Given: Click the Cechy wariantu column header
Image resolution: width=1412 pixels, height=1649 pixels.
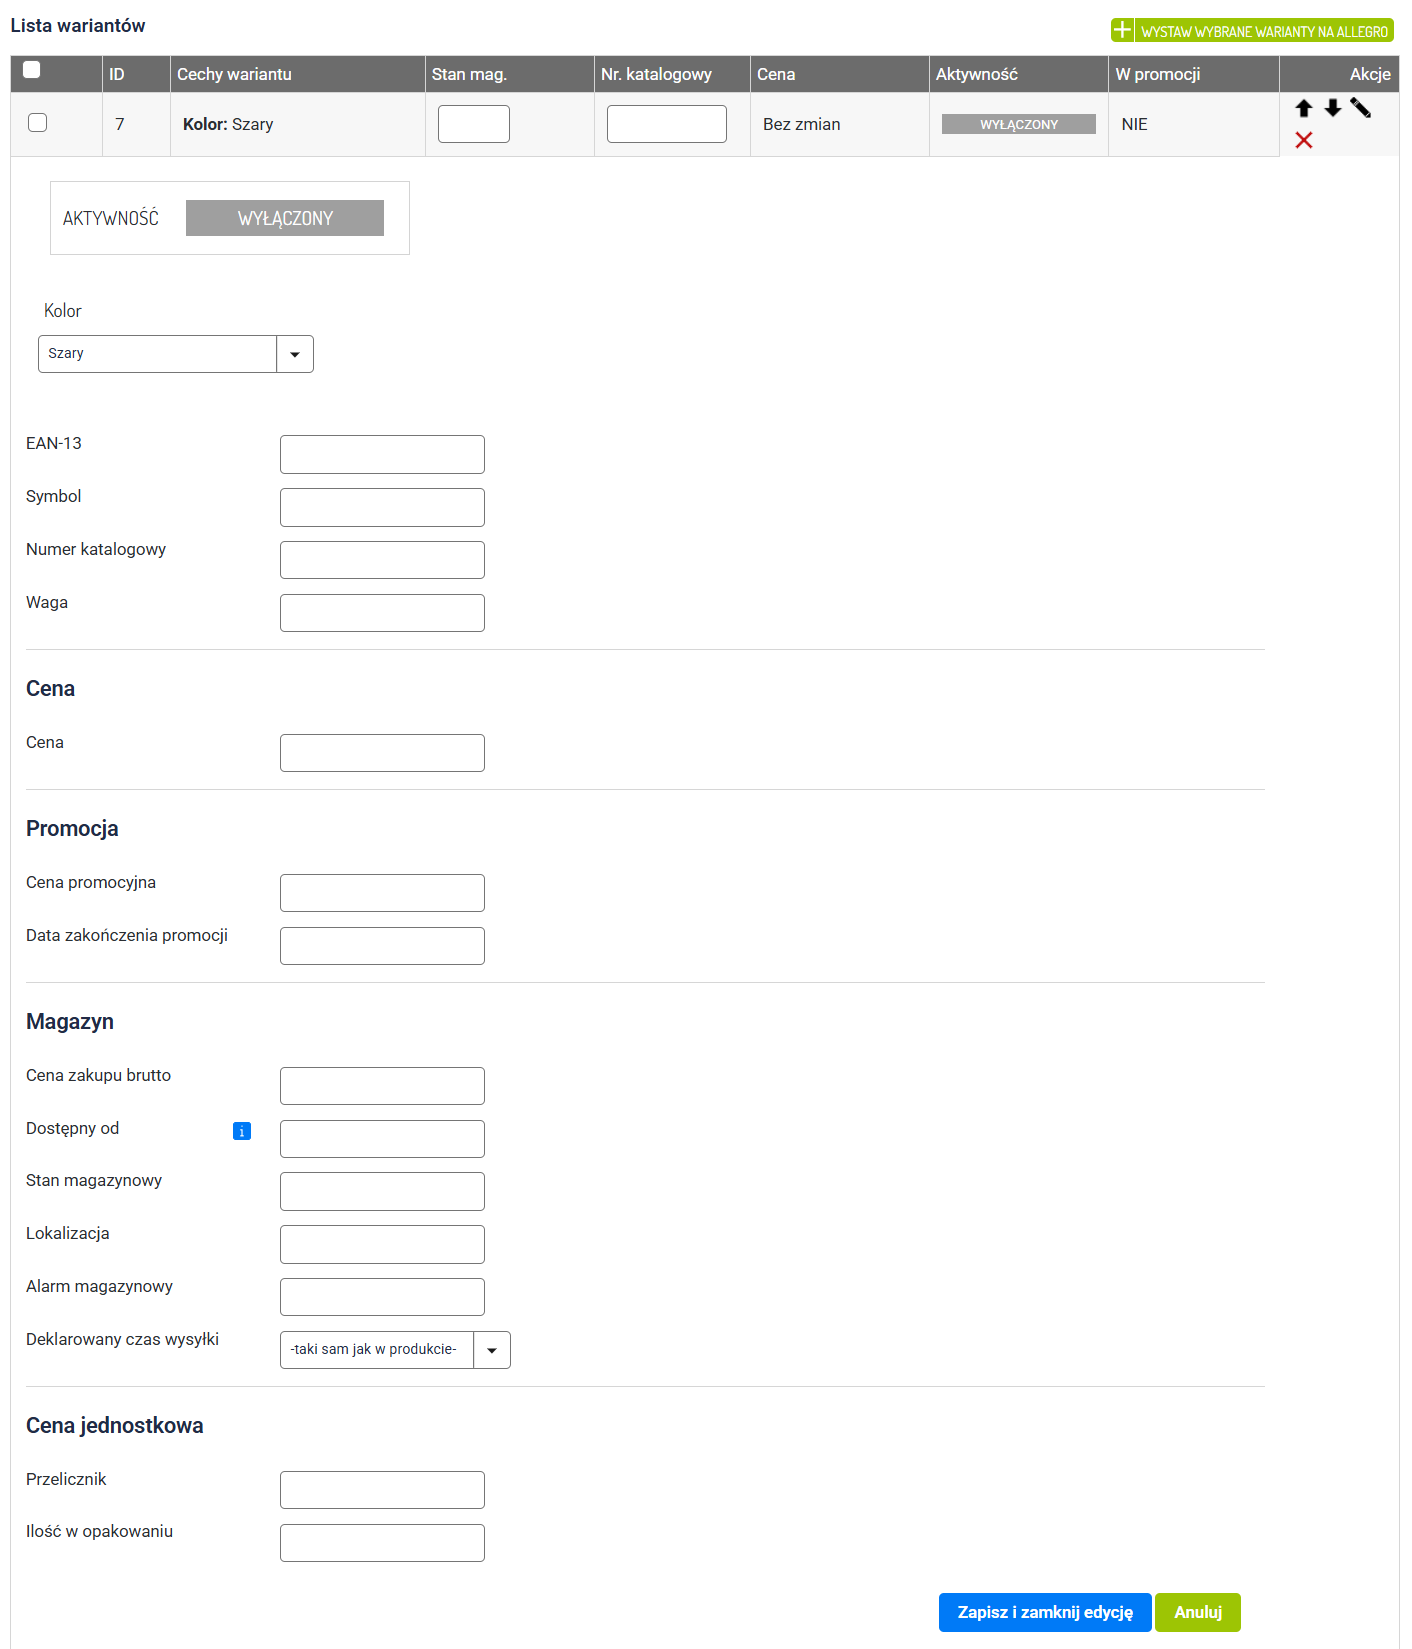Looking at the screenshot, I should tap(234, 74).
